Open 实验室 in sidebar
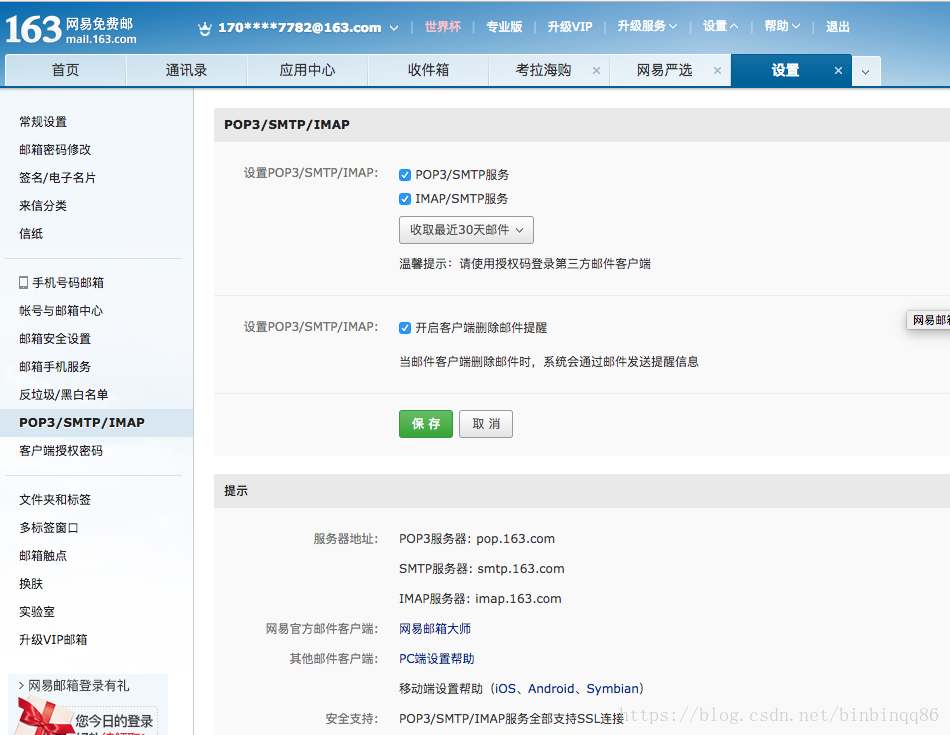 [37, 611]
